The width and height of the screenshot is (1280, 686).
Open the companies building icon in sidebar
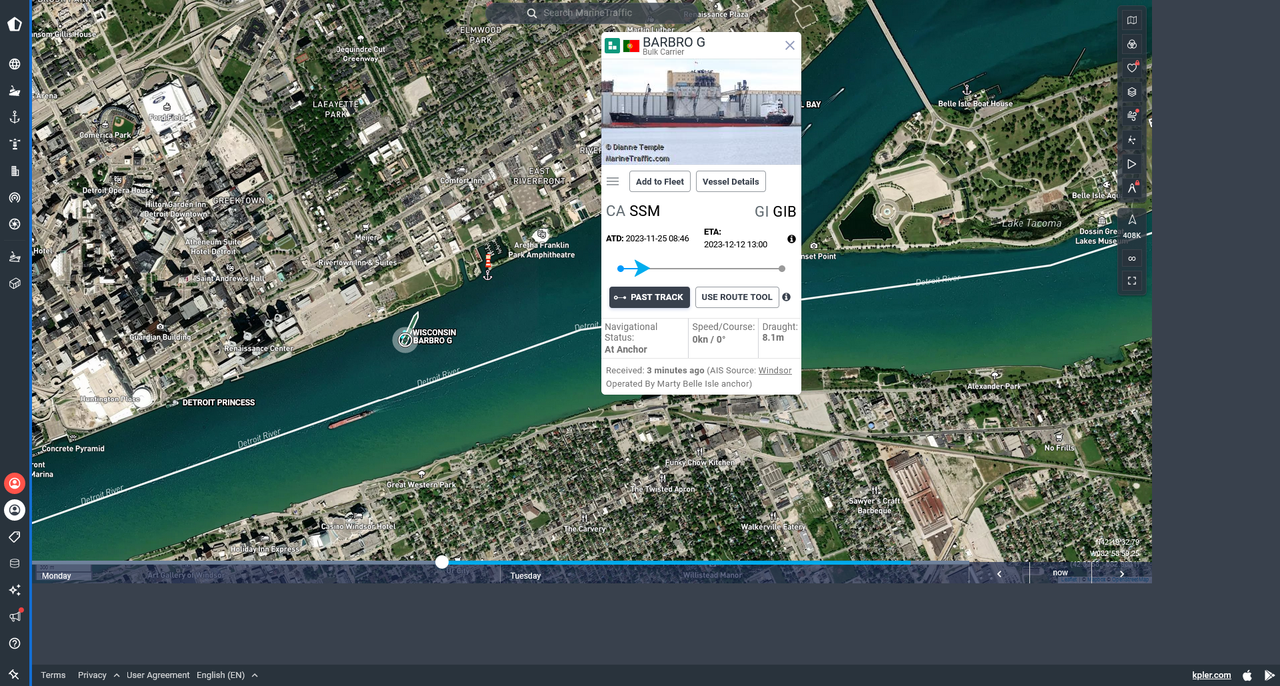pyautogui.click(x=15, y=171)
